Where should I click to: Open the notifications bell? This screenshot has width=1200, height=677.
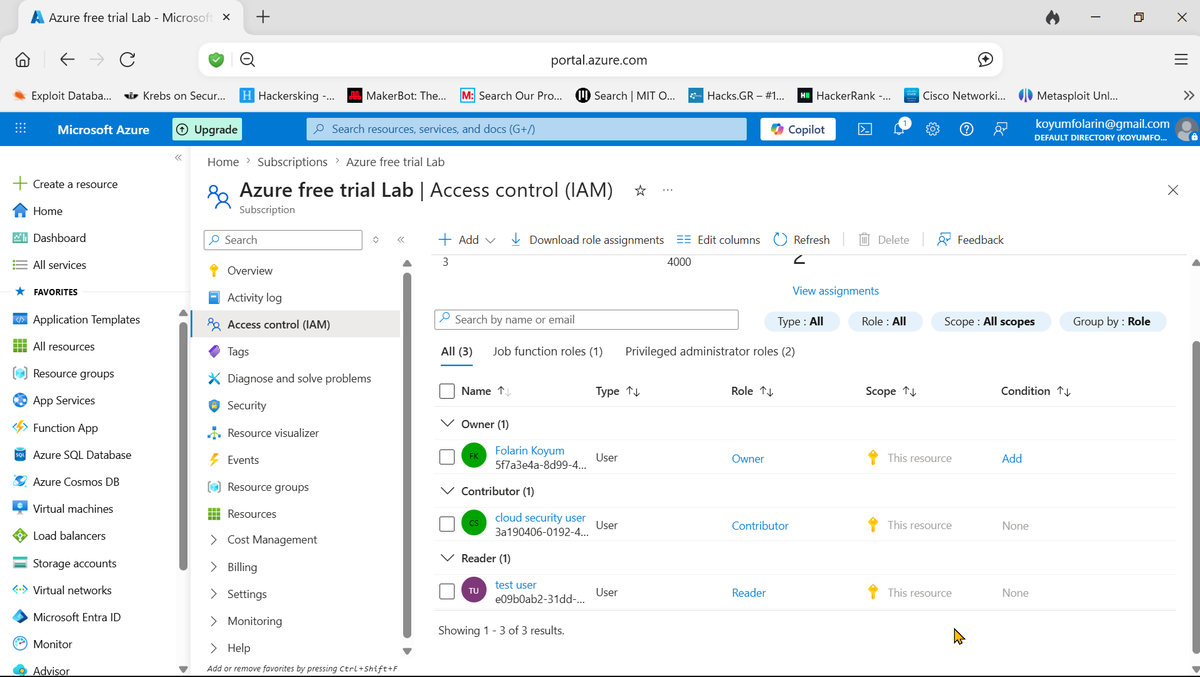[x=900, y=129]
